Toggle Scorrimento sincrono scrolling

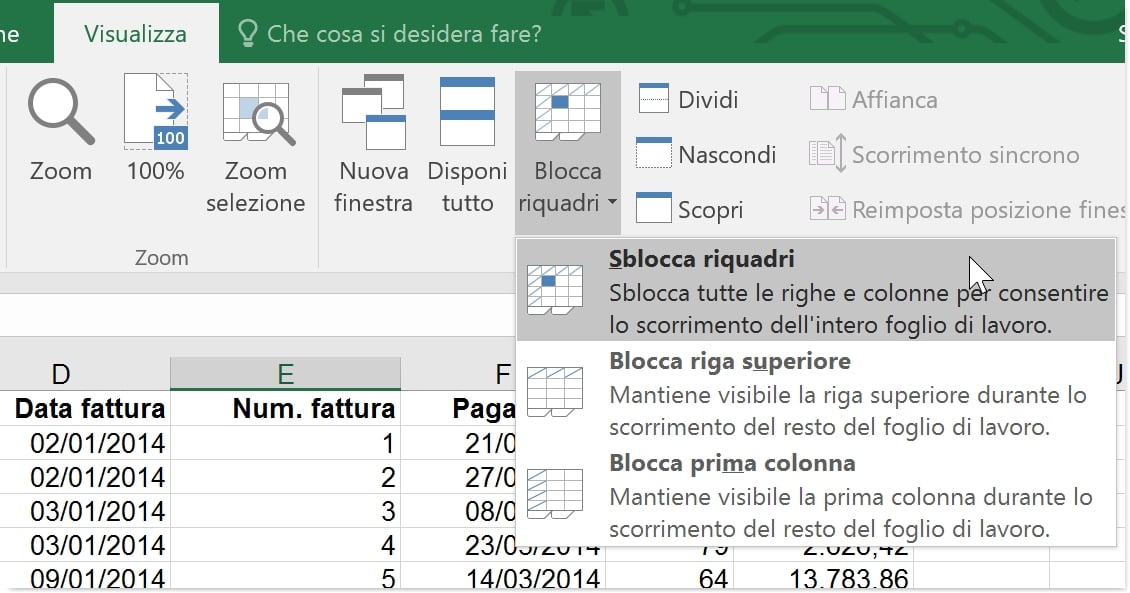944,154
